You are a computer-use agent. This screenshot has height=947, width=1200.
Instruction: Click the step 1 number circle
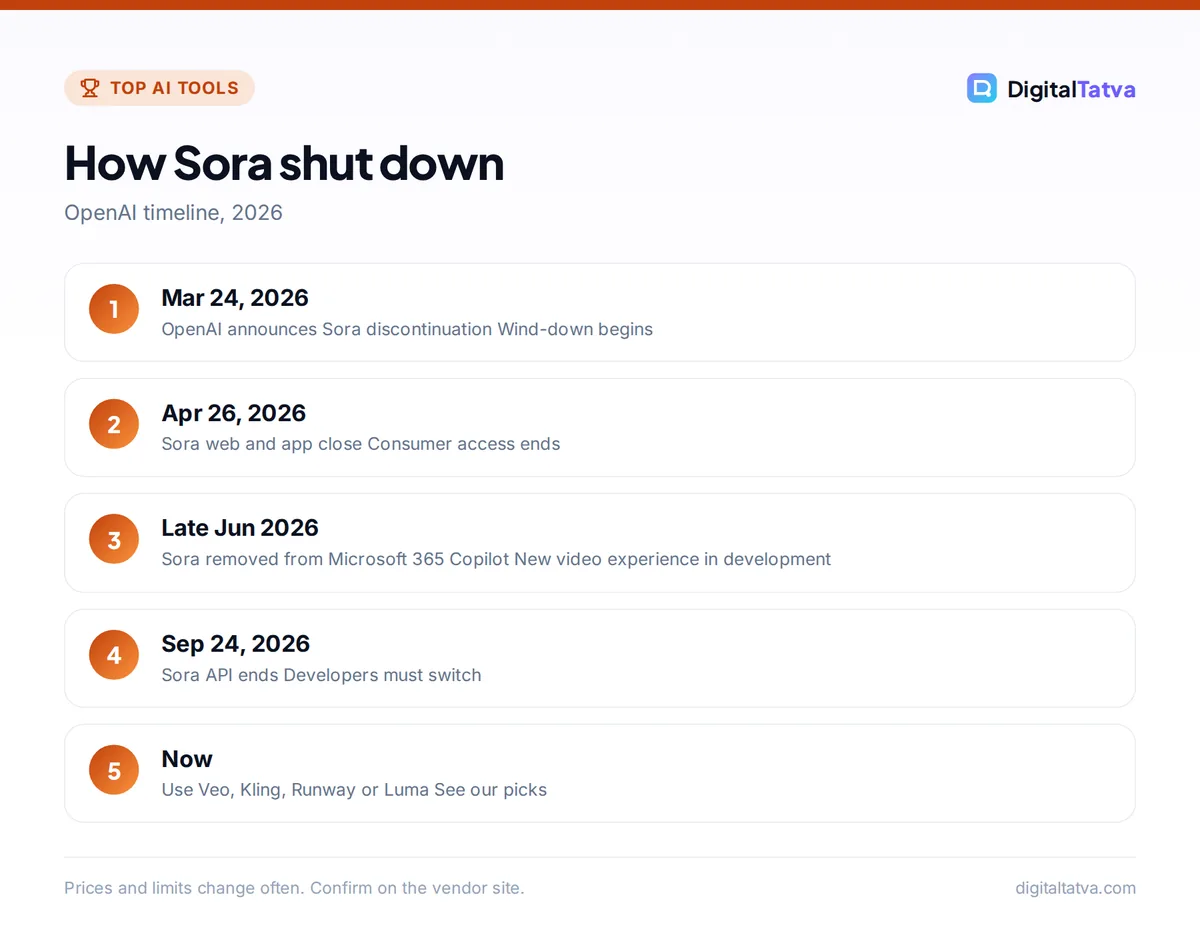point(114,309)
